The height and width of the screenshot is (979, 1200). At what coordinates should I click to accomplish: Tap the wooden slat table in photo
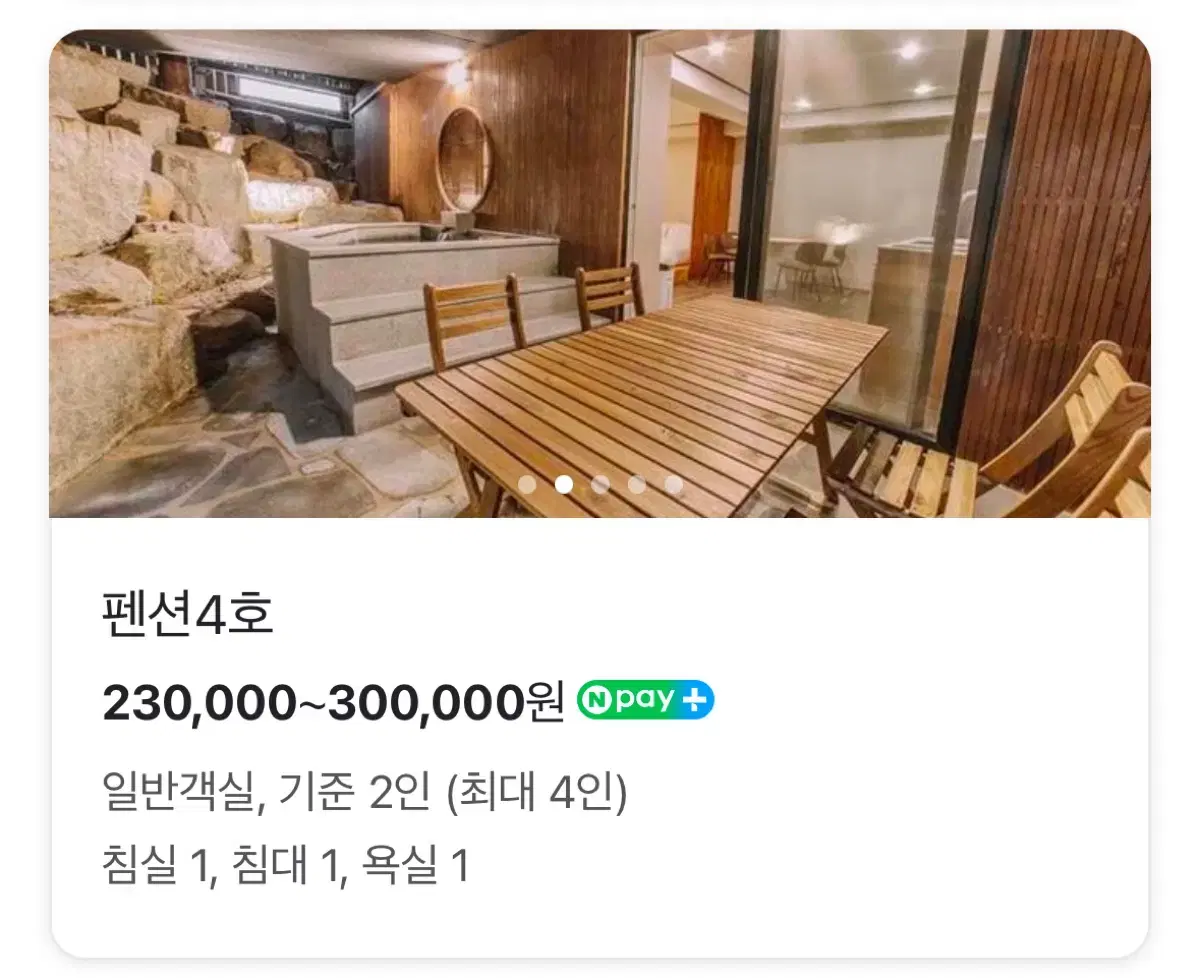(640, 400)
